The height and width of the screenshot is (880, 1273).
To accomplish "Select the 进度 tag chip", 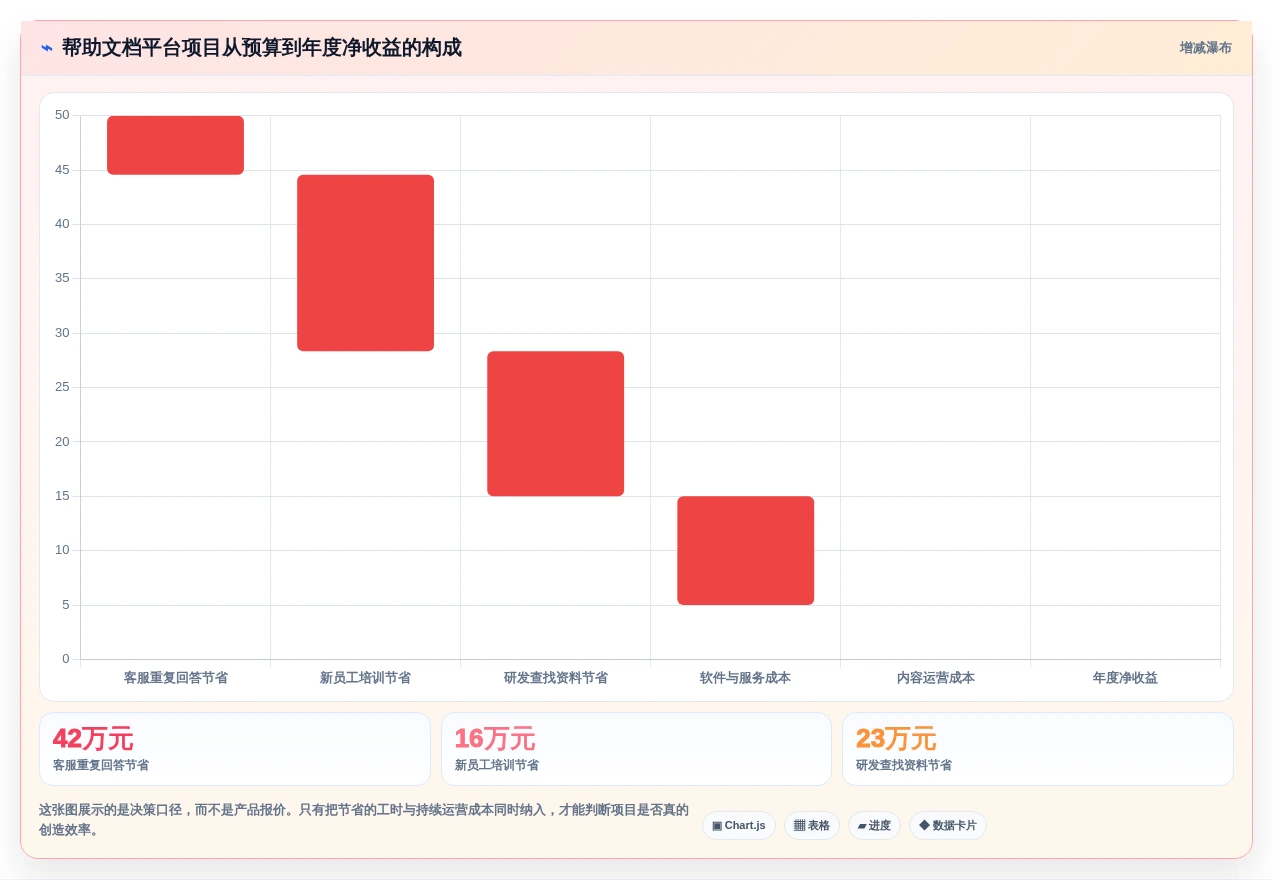I will 874,826.
